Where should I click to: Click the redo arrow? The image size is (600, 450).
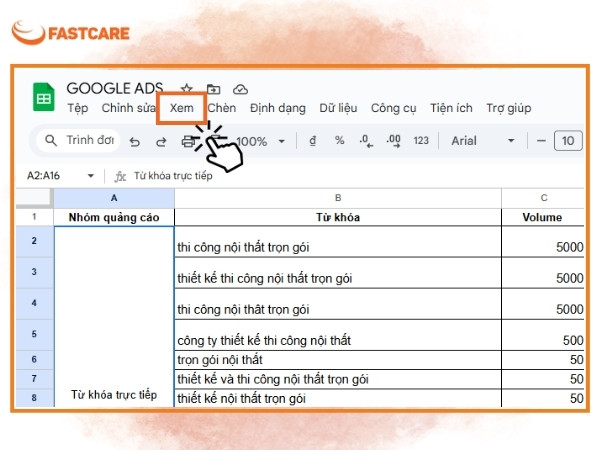click(x=161, y=142)
